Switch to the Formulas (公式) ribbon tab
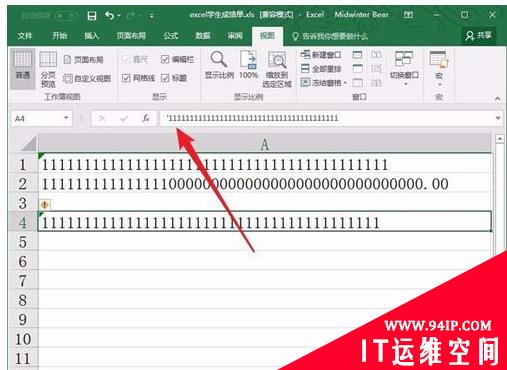Screen dimensions: 507x370 pos(170,36)
